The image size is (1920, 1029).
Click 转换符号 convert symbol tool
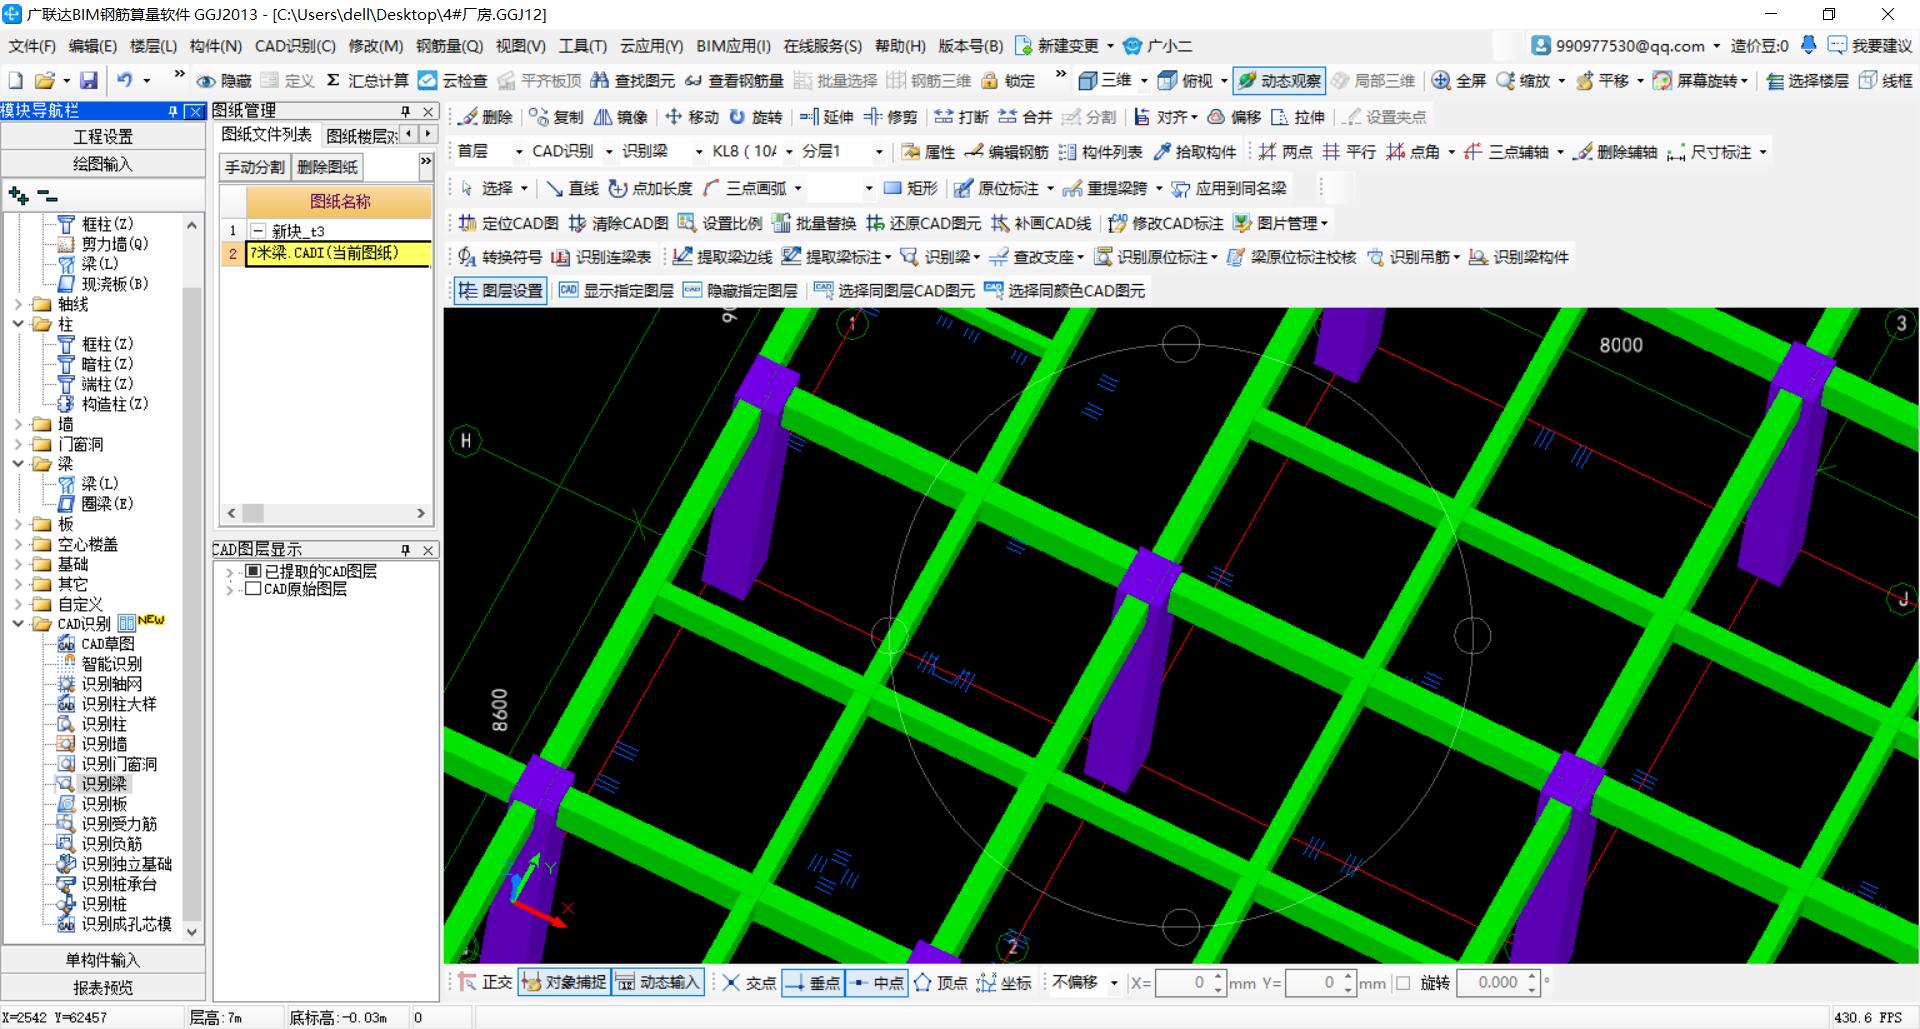(500, 257)
